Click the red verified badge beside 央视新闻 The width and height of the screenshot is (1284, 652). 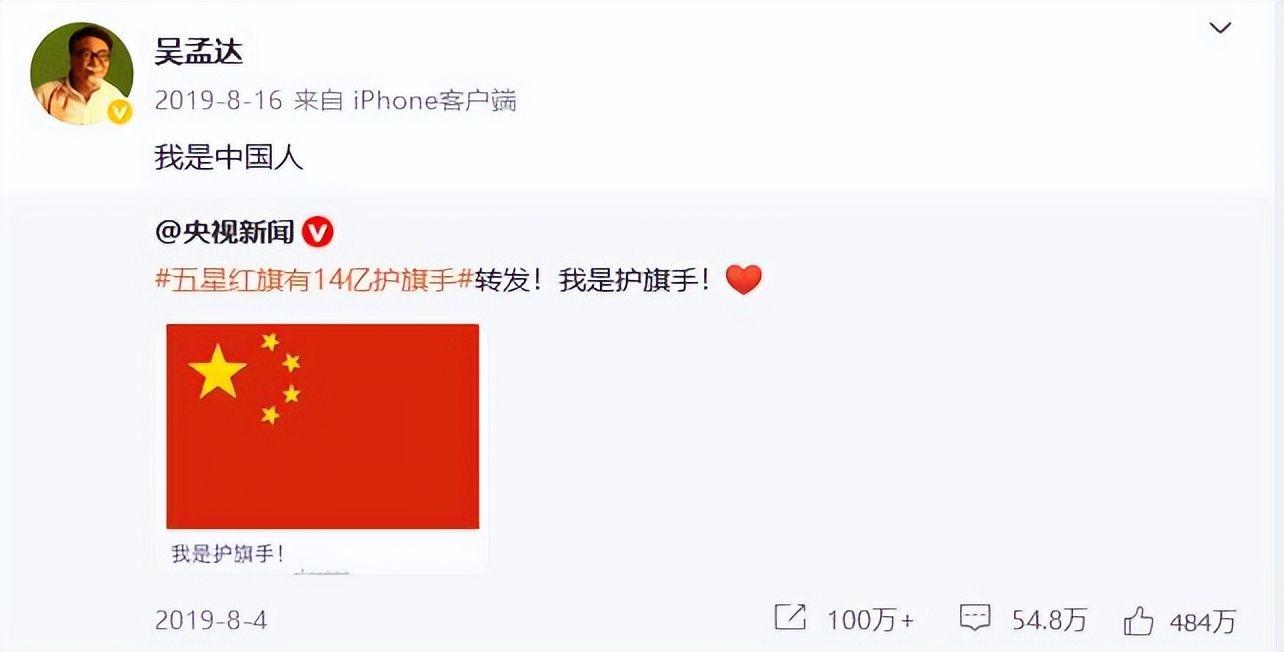pyautogui.click(x=317, y=232)
